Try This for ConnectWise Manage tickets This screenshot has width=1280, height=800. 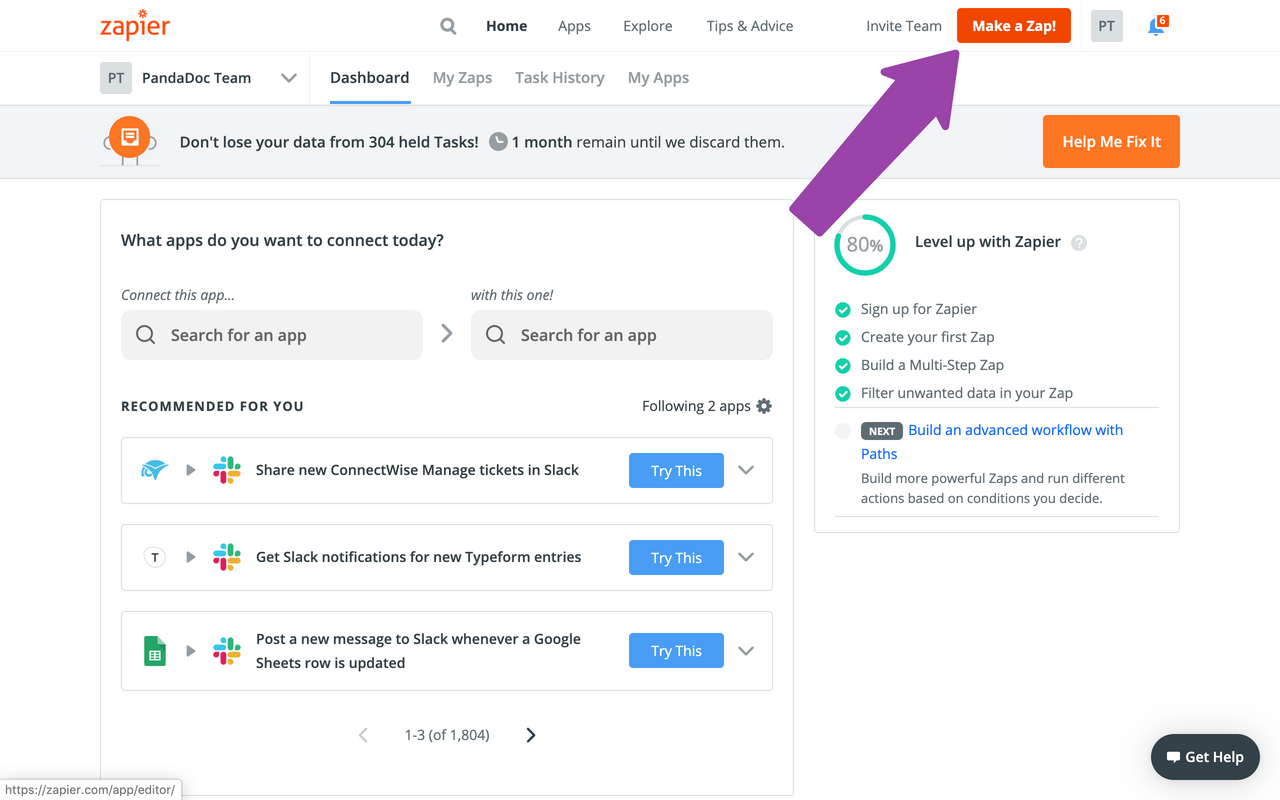(x=676, y=470)
